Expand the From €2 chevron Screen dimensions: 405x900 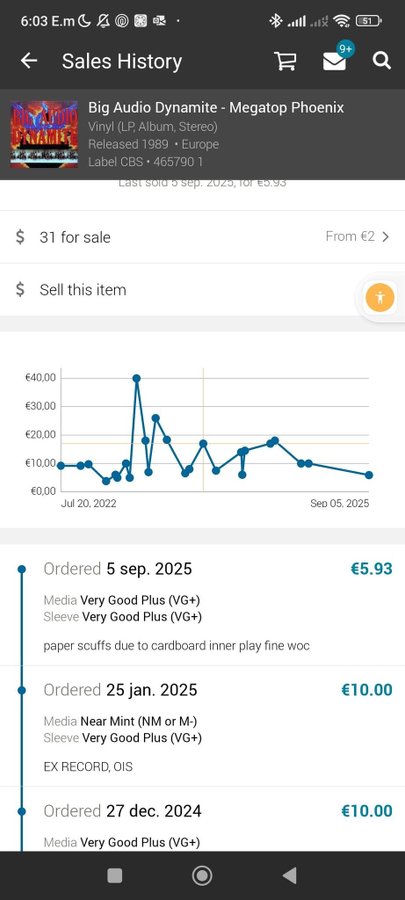[x=385, y=236]
